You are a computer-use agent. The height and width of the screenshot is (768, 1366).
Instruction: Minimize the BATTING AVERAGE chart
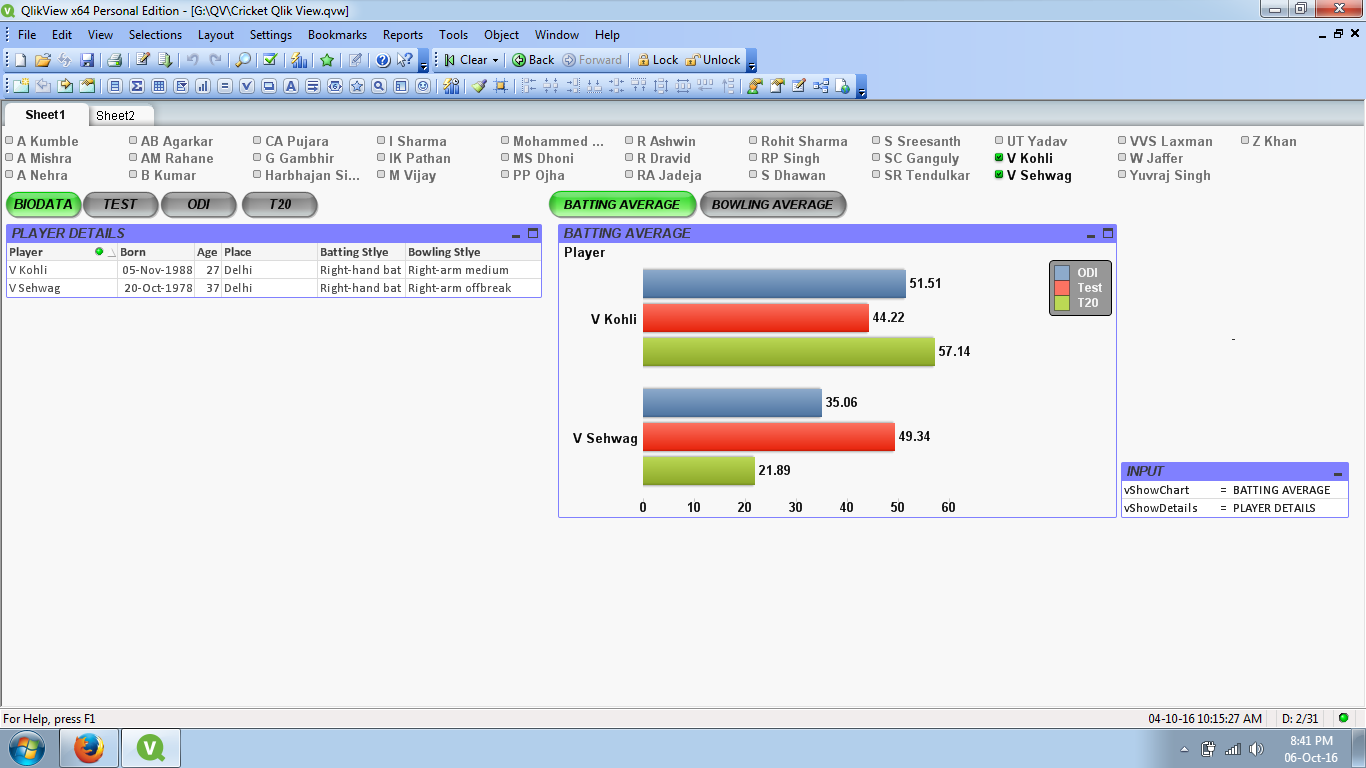pyautogui.click(x=1091, y=234)
